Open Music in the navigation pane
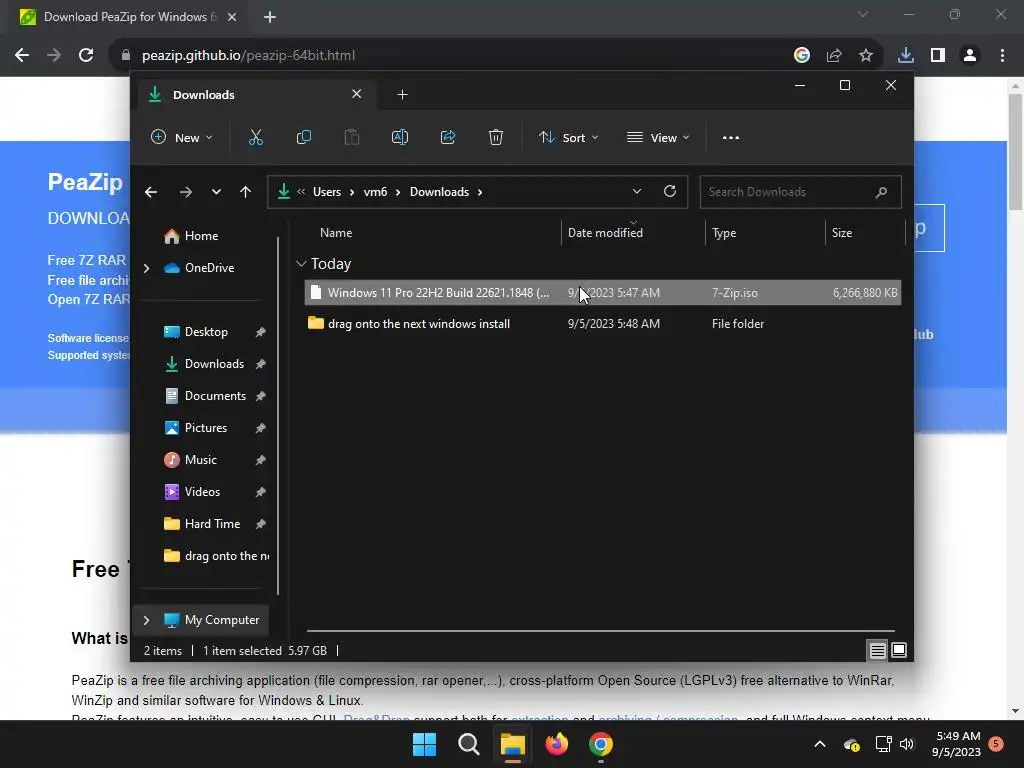The height and width of the screenshot is (768, 1024). coord(200,460)
